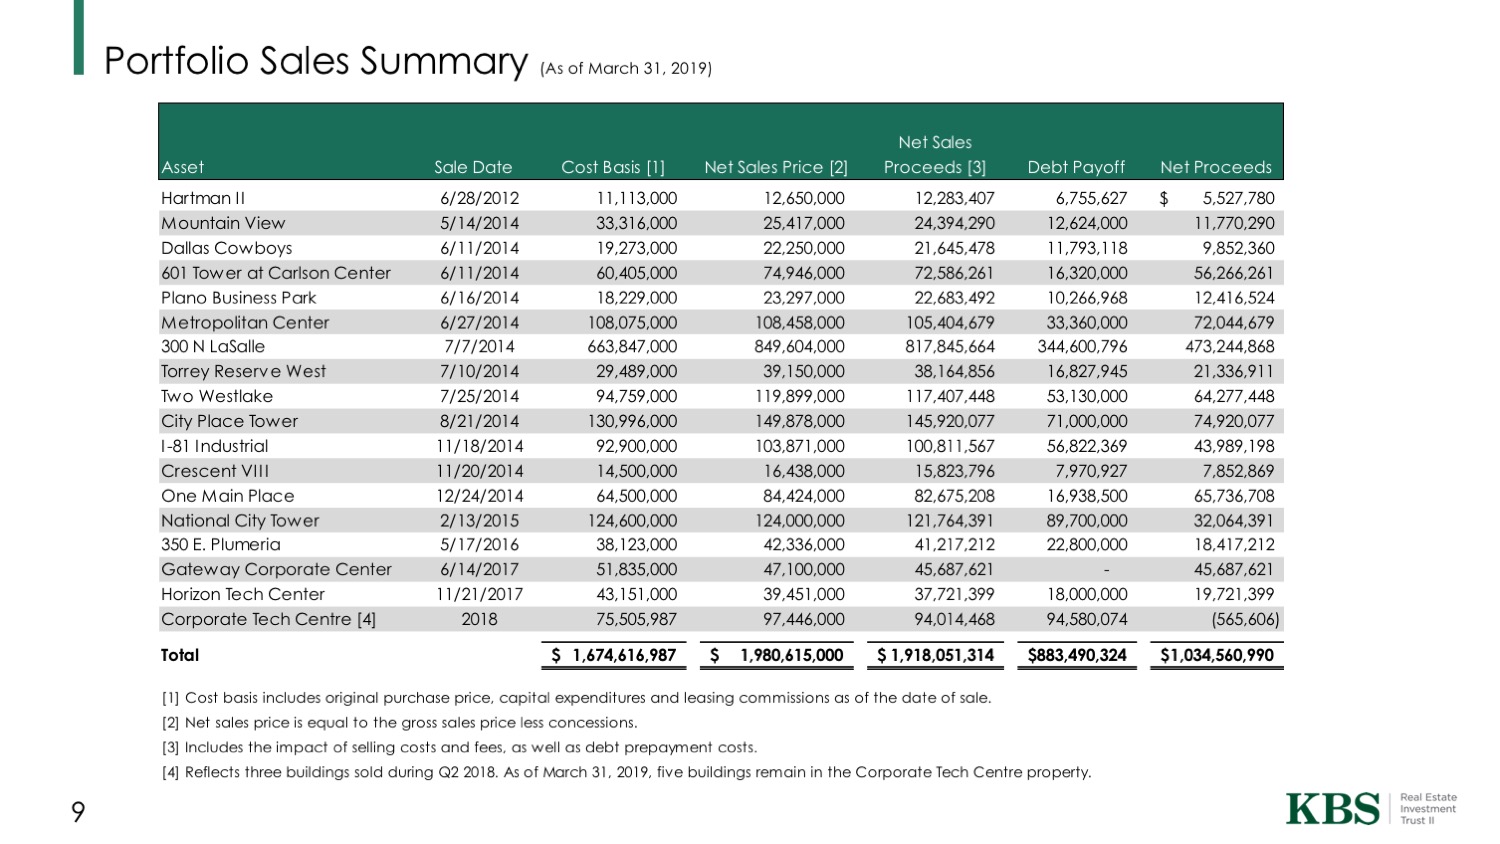Click the slide page number 9
The height and width of the screenshot is (844, 1500).
78,812
